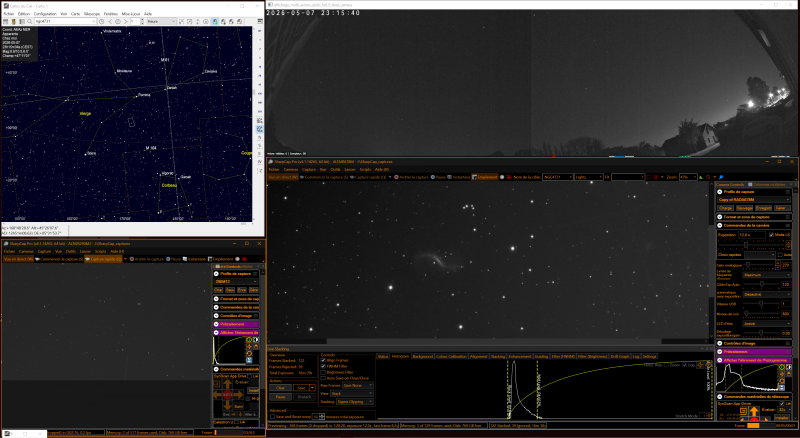Viewport: 800px width, 438px height.
Task: Click the red stop center of small SharpCap direction pad
Action: (228, 395)
